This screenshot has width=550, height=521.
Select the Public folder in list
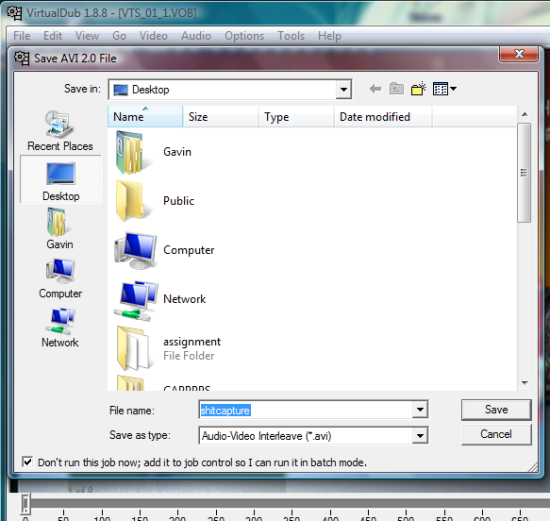pyautogui.click(x=155, y=201)
